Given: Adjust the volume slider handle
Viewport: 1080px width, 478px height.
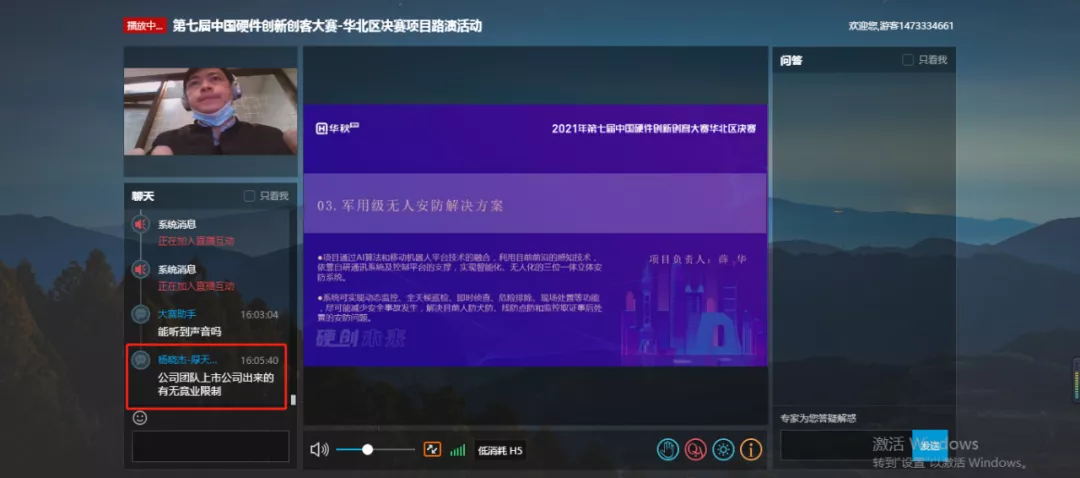Looking at the screenshot, I should (x=367, y=450).
